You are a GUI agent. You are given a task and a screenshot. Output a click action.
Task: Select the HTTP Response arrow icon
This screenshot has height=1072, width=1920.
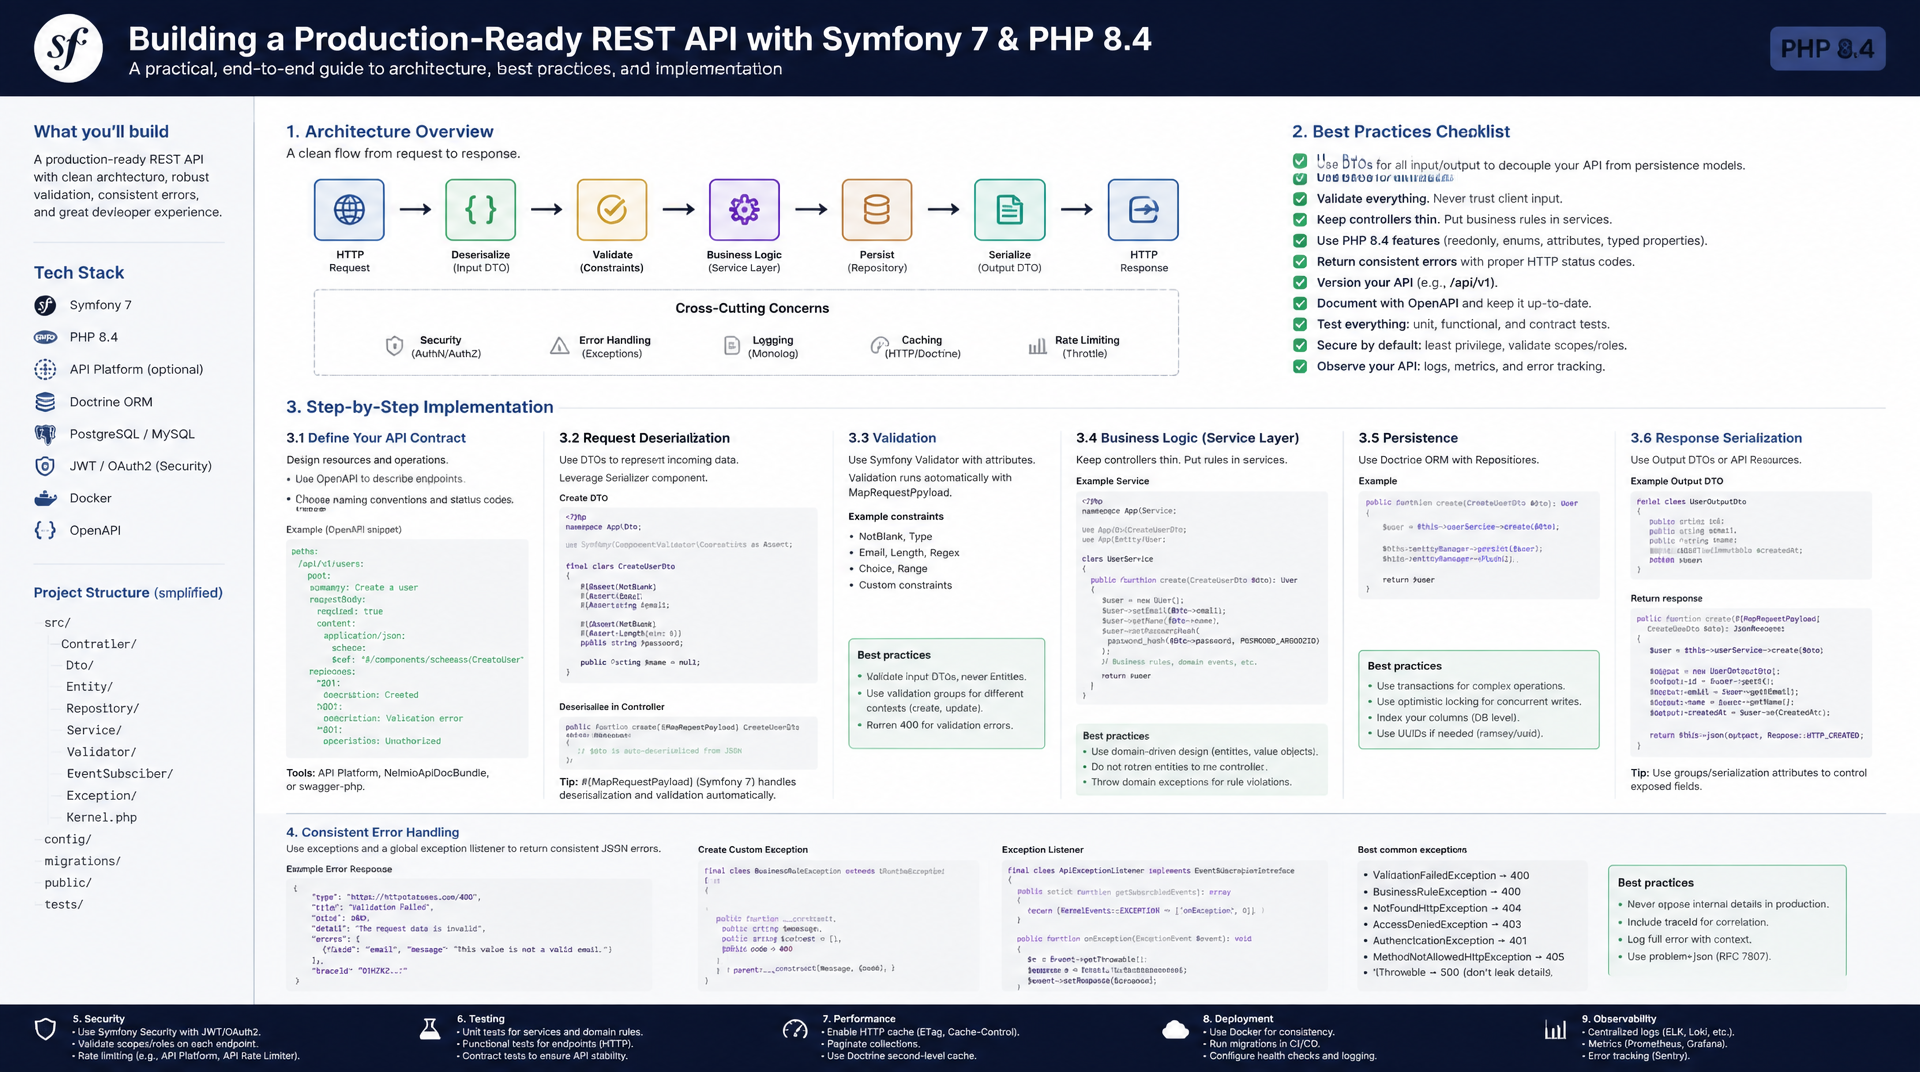coord(1143,210)
